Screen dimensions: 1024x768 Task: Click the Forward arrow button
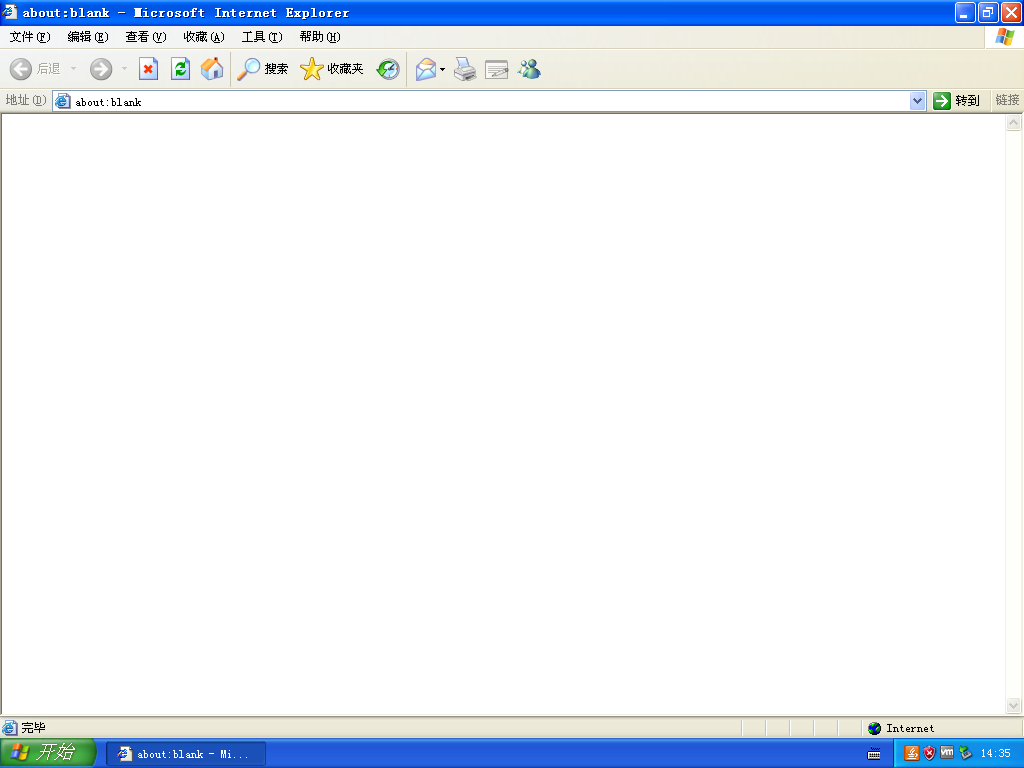[x=101, y=69]
